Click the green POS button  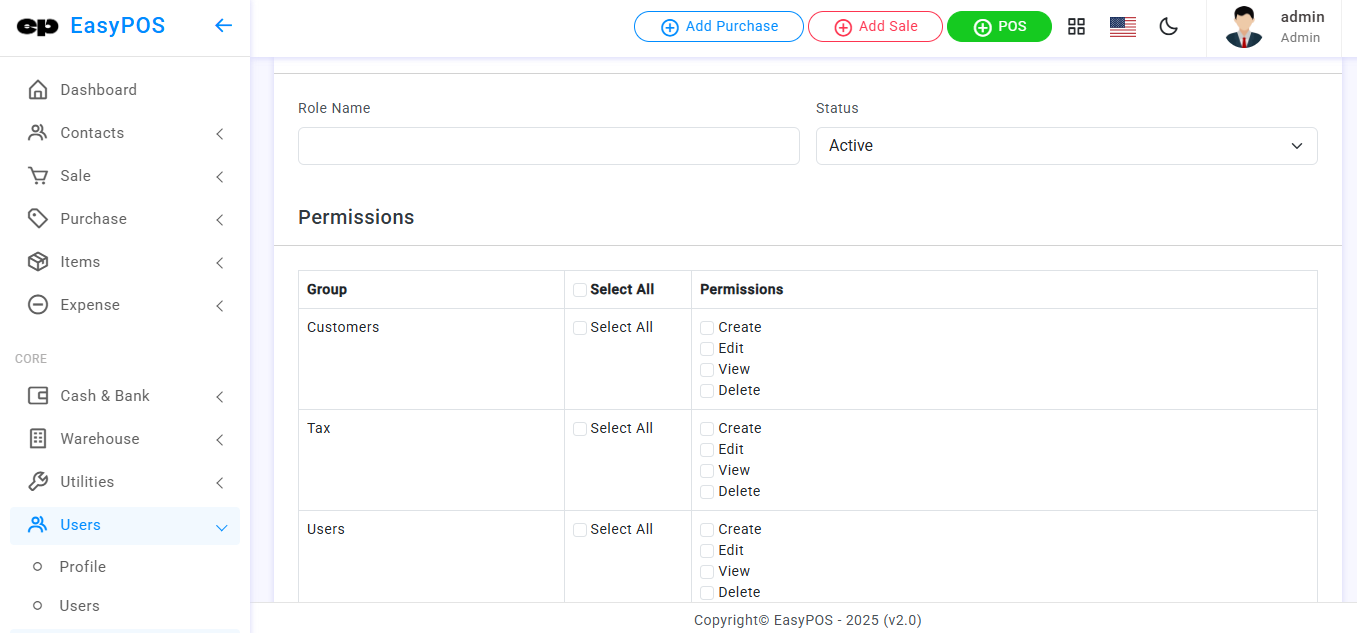point(999,27)
